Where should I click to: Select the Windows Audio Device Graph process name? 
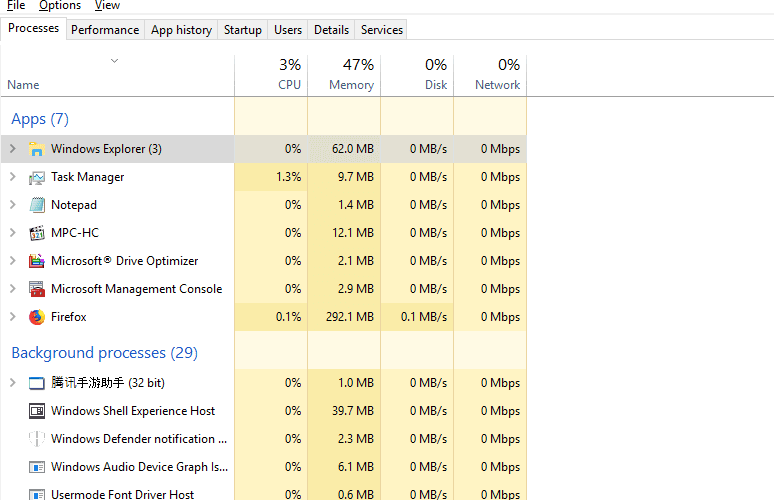click(x=139, y=467)
